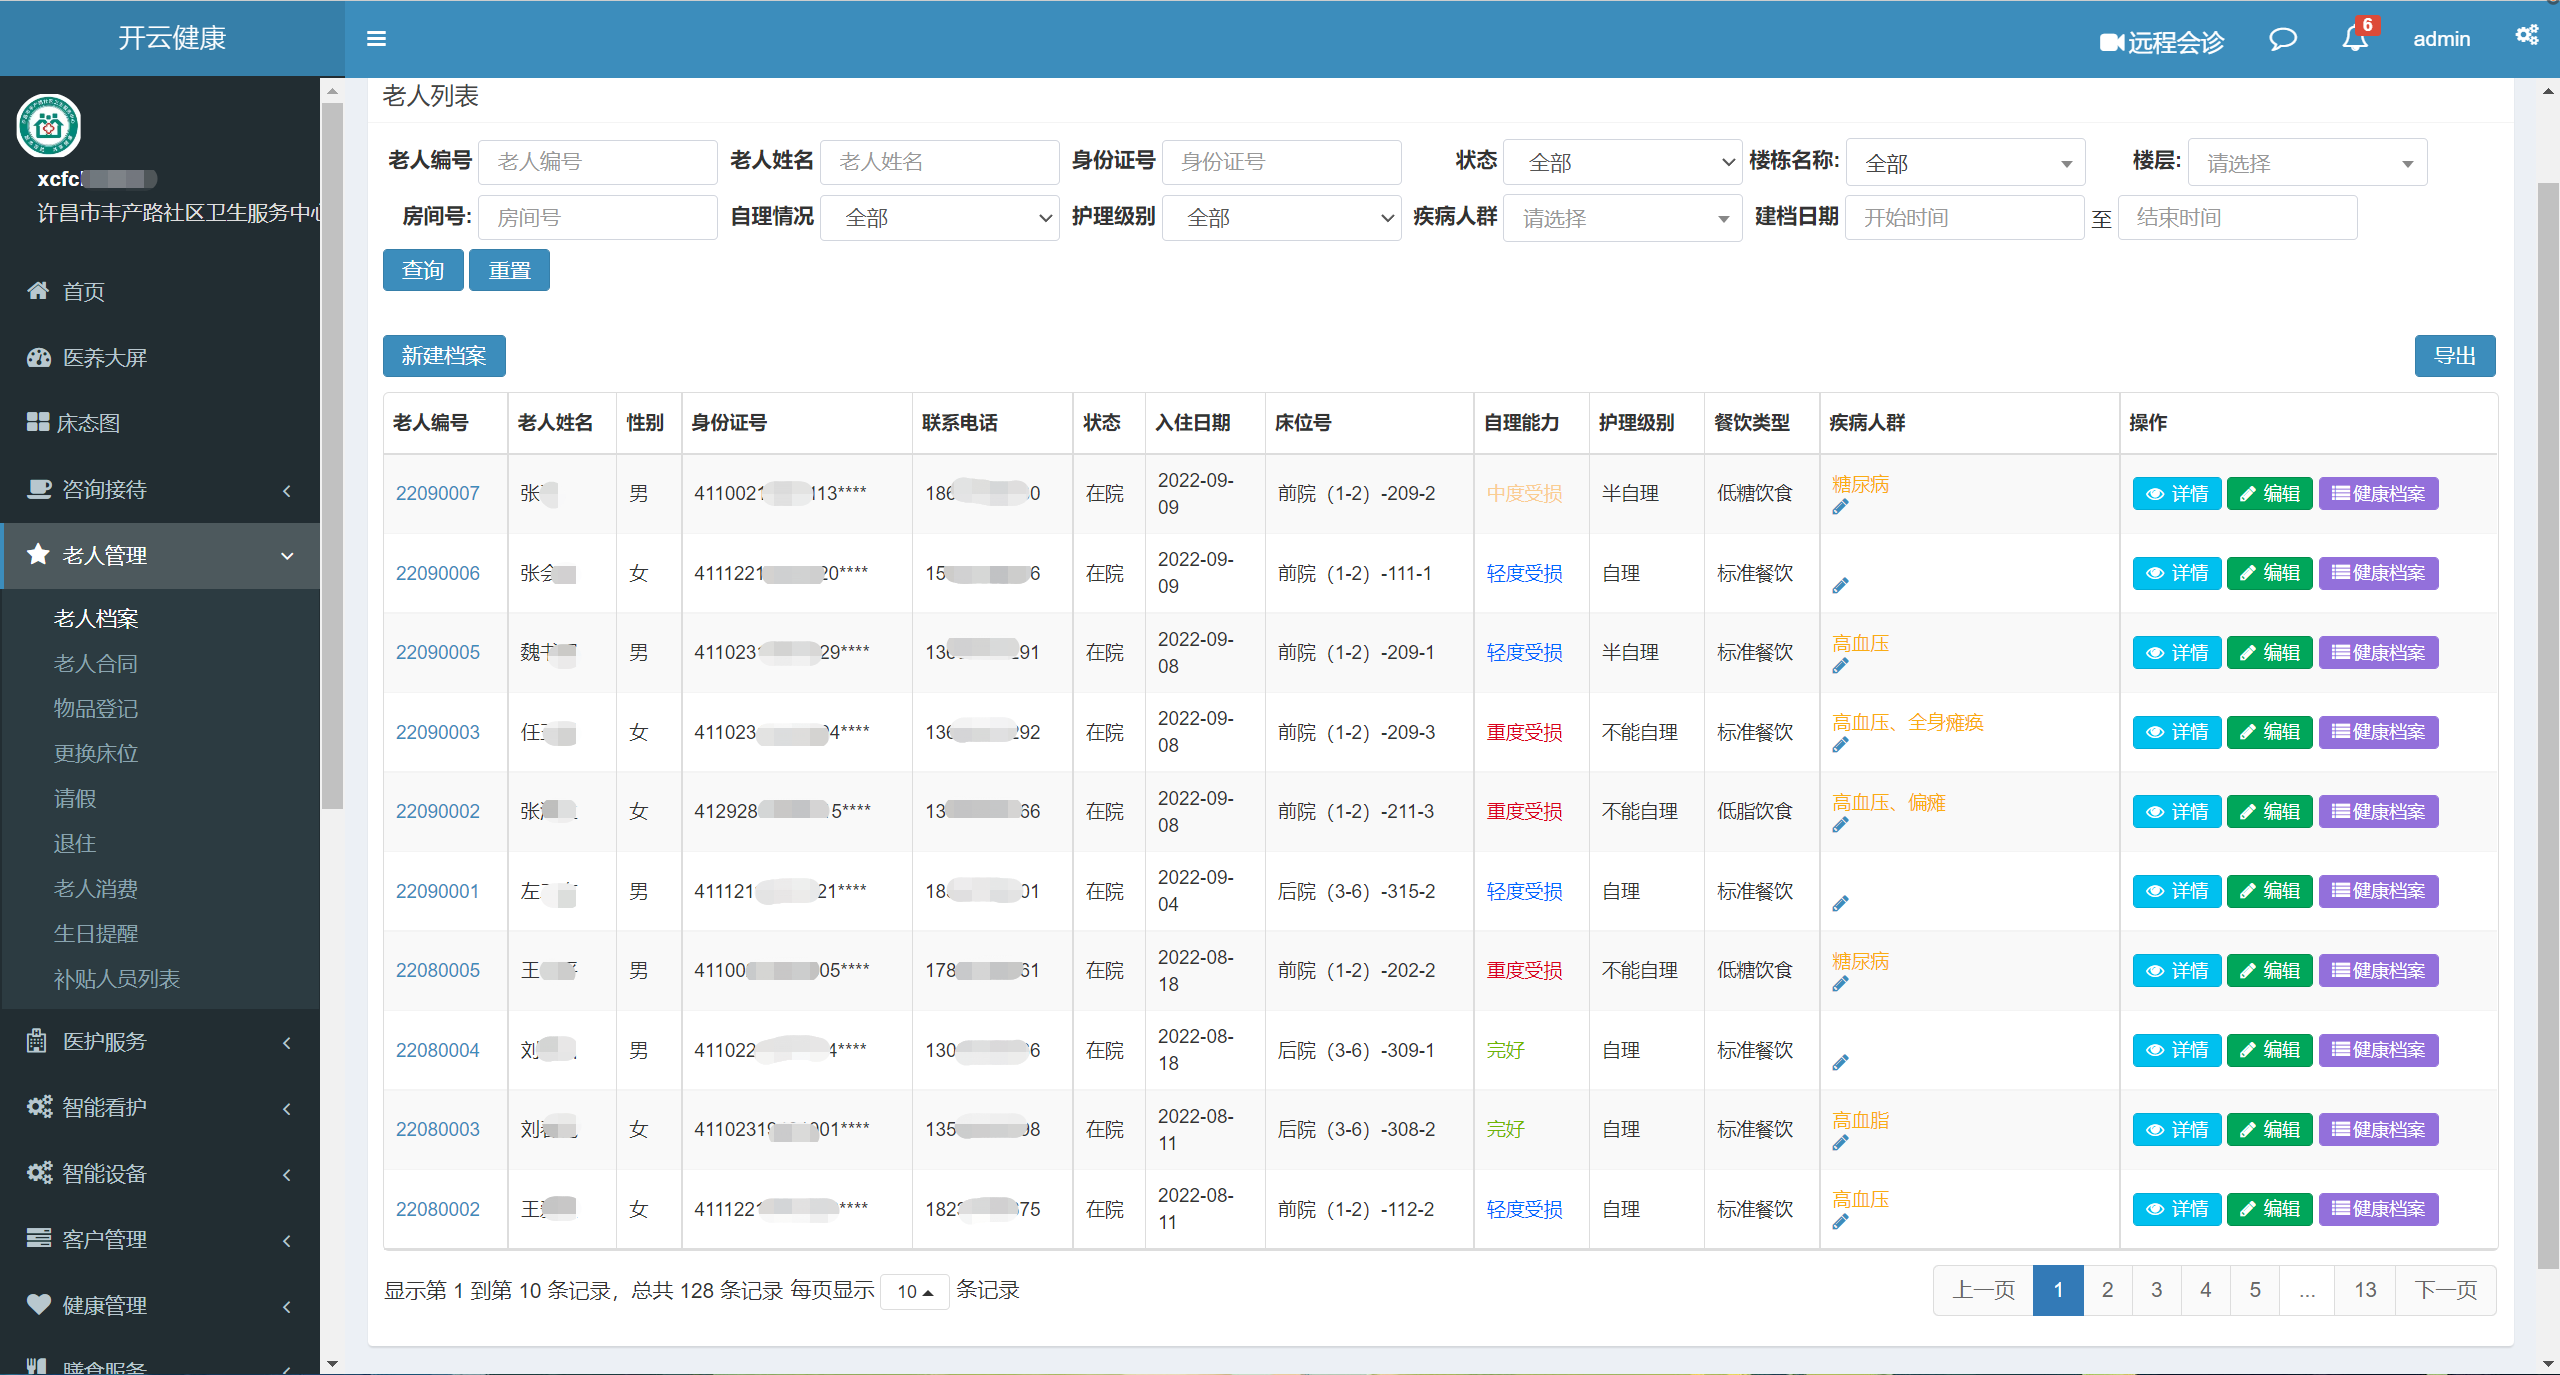The width and height of the screenshot is (2560, 1375).
Task: Open the 楼栋名称 dropdown
Action: click(1966, 162)
